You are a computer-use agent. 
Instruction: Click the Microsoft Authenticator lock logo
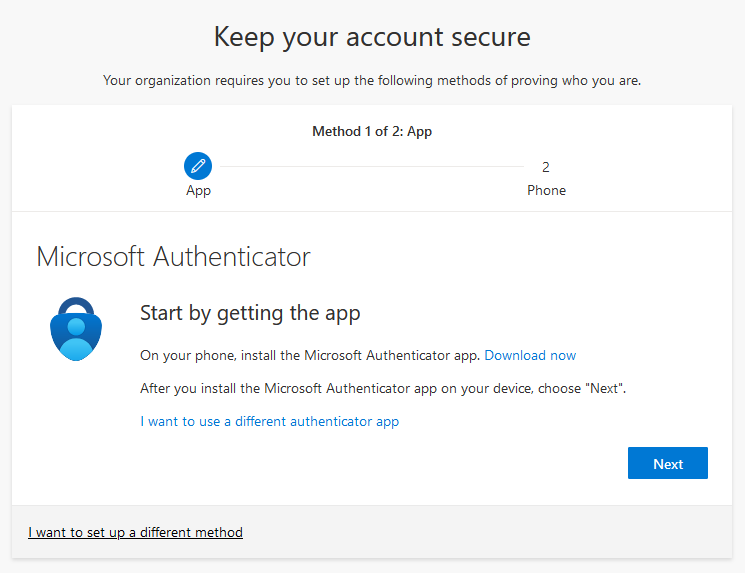point(76,329)
